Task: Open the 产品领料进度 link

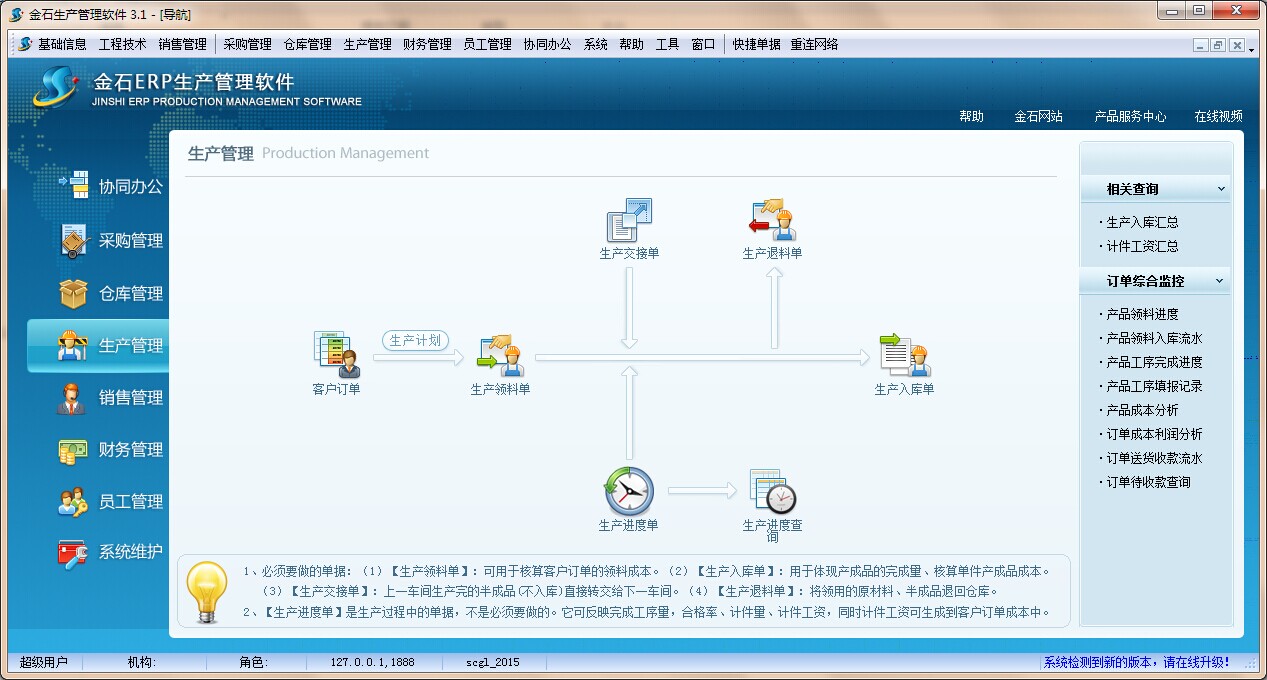Action: (1142, 314)
